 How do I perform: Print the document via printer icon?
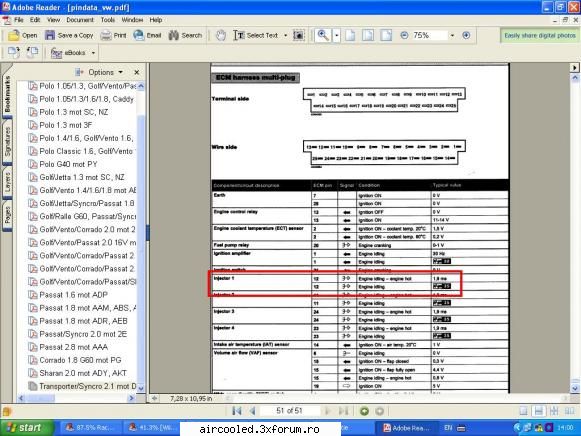113,35
